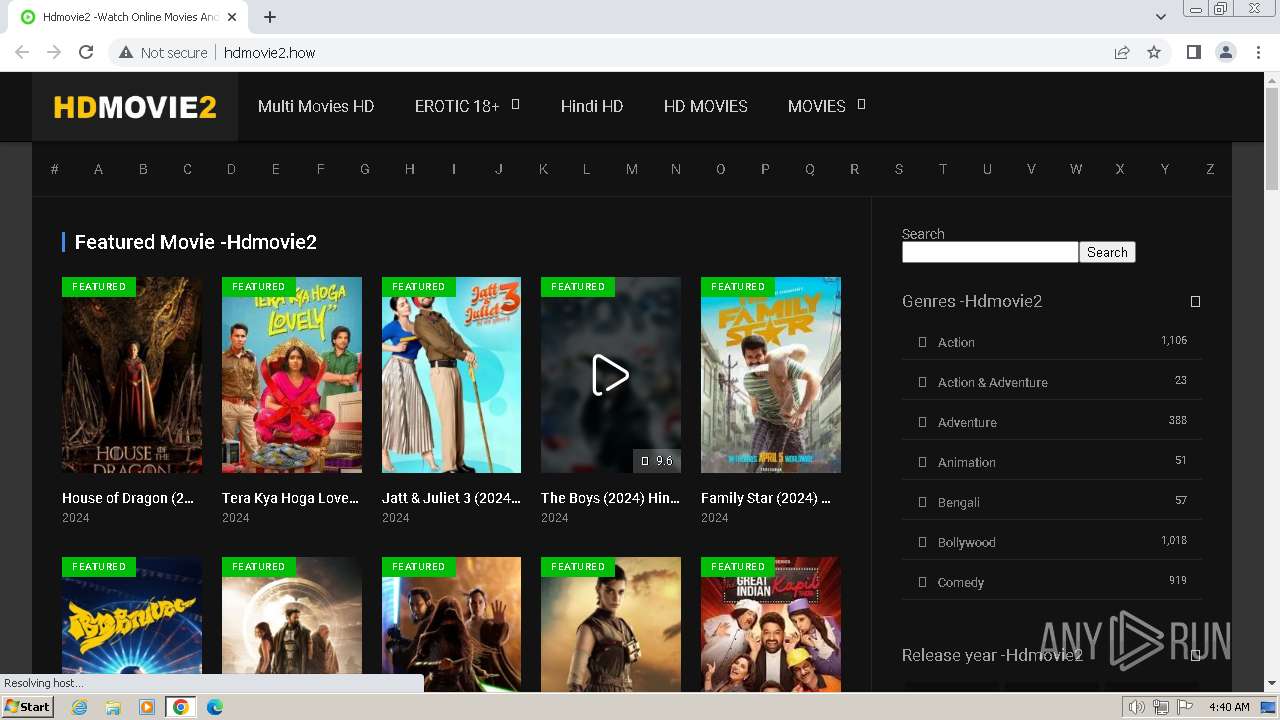The image size is (1280, 720).
Task: Open the media player taskbar icon
Action: click(147, 707)
